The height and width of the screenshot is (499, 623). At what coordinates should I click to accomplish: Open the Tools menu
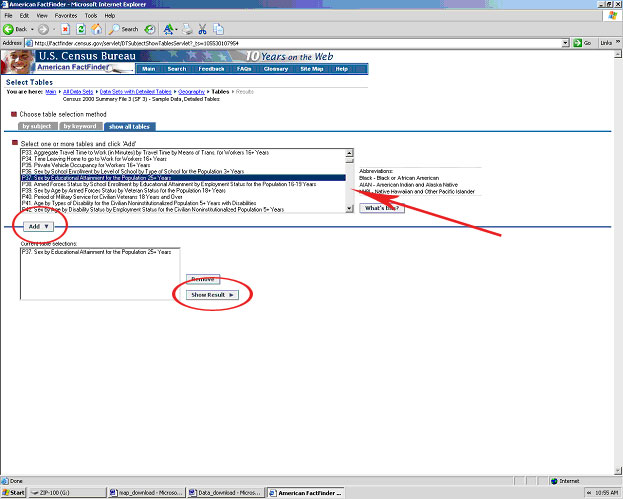coord(91,15)
